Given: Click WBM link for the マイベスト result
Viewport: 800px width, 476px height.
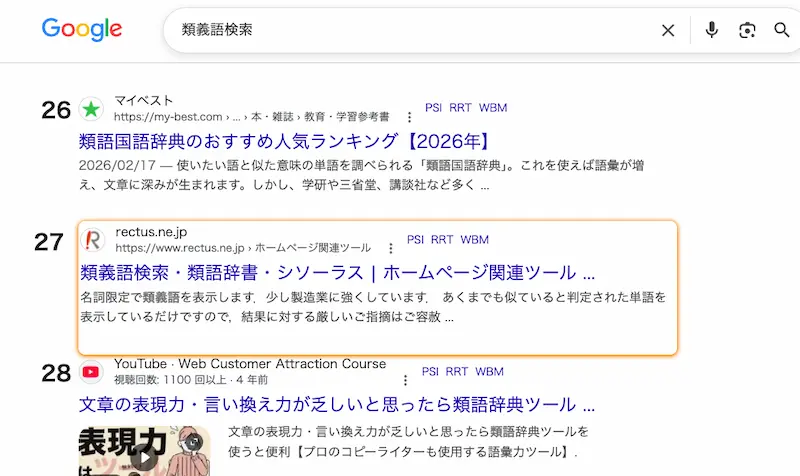Looking at the screenshot, I should coord(493,108).
